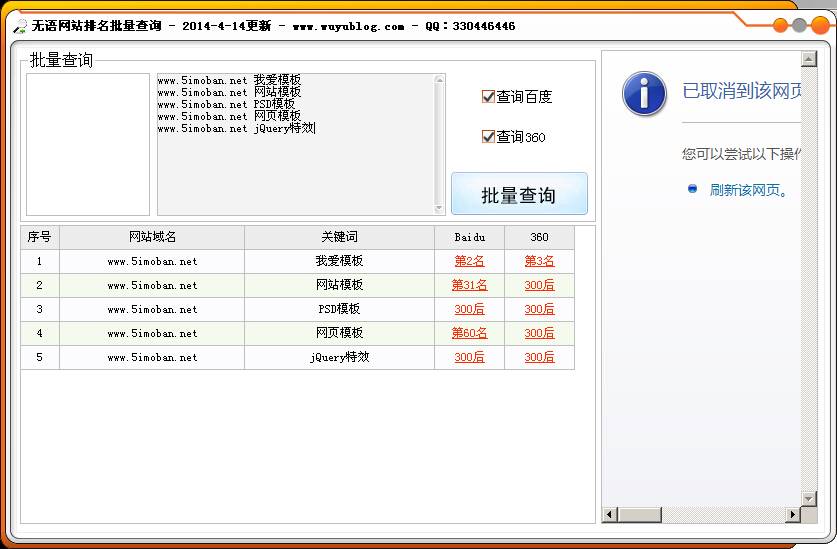The height and width of the screenshot is (549, 837).
Task: Click the magnifier app icon in title bar
Action: [x=20, y=26]
